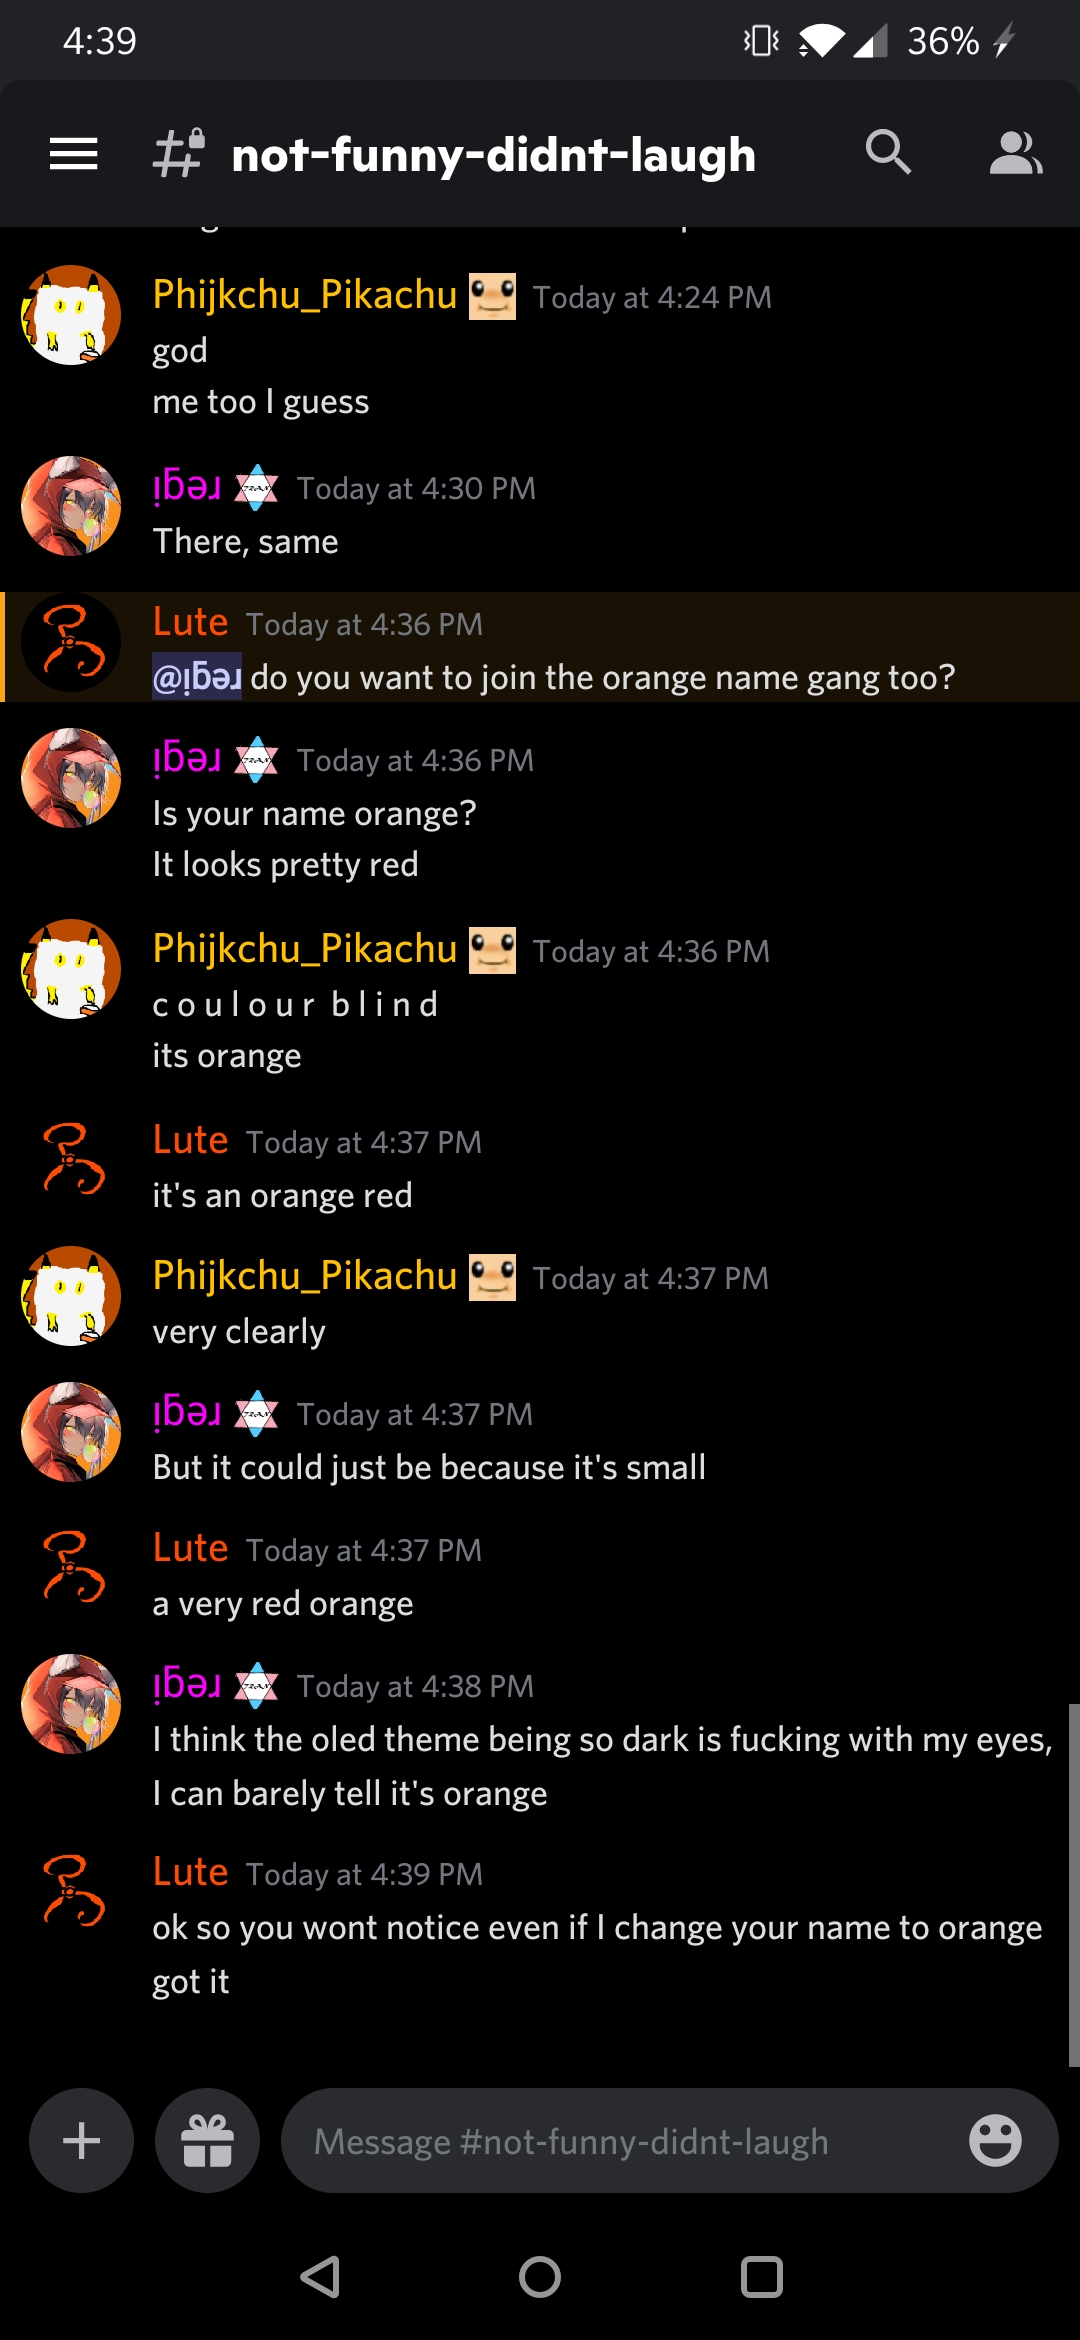Tap the star badge beside 4:30 PM name

click(x=256, y=488)
